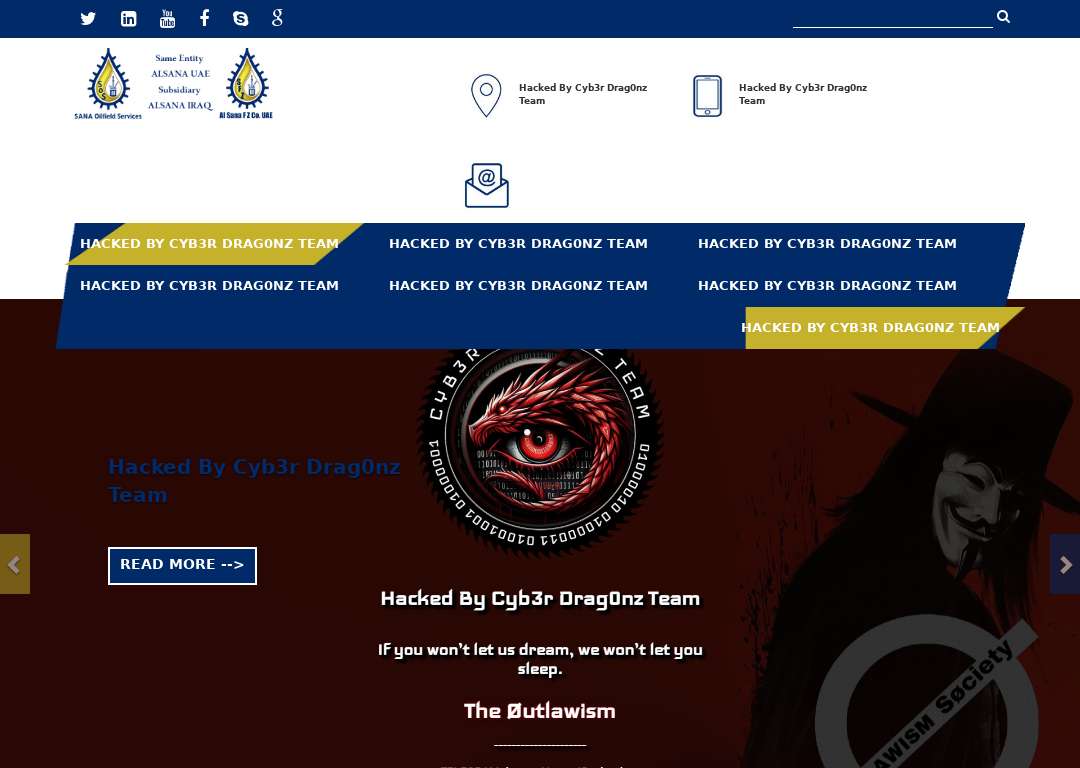Open the Facebook page icon

[205, 18]
